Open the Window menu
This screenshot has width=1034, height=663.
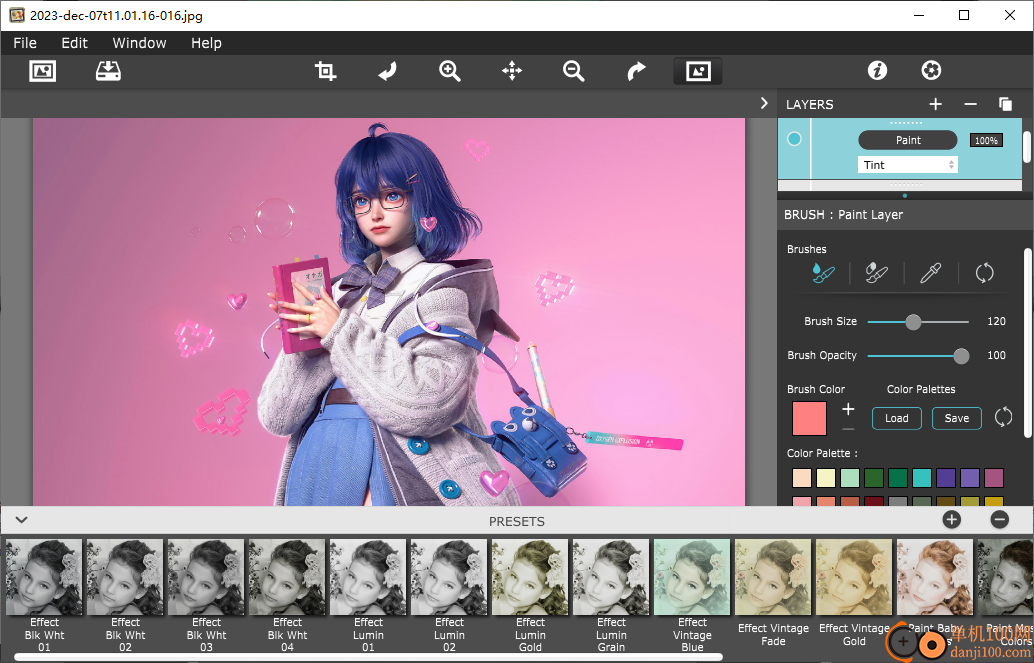tap(139, 43)
